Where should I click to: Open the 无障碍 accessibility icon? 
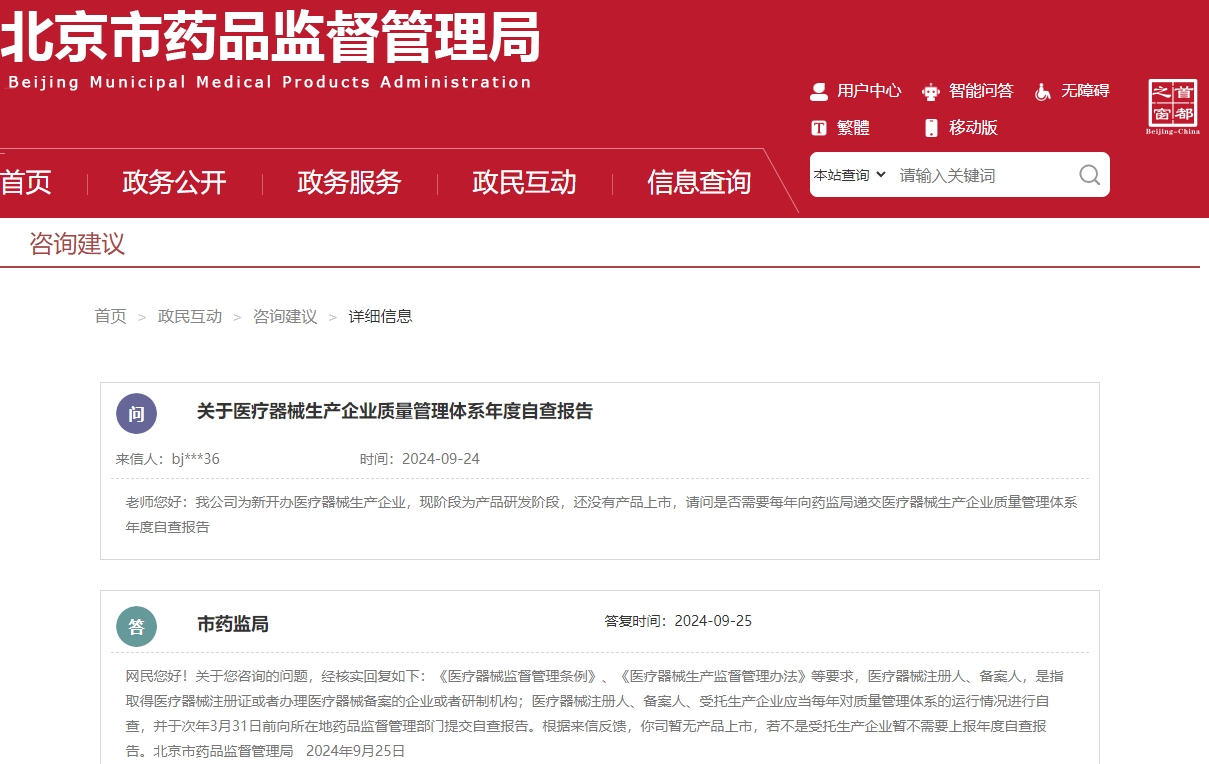1043,91
